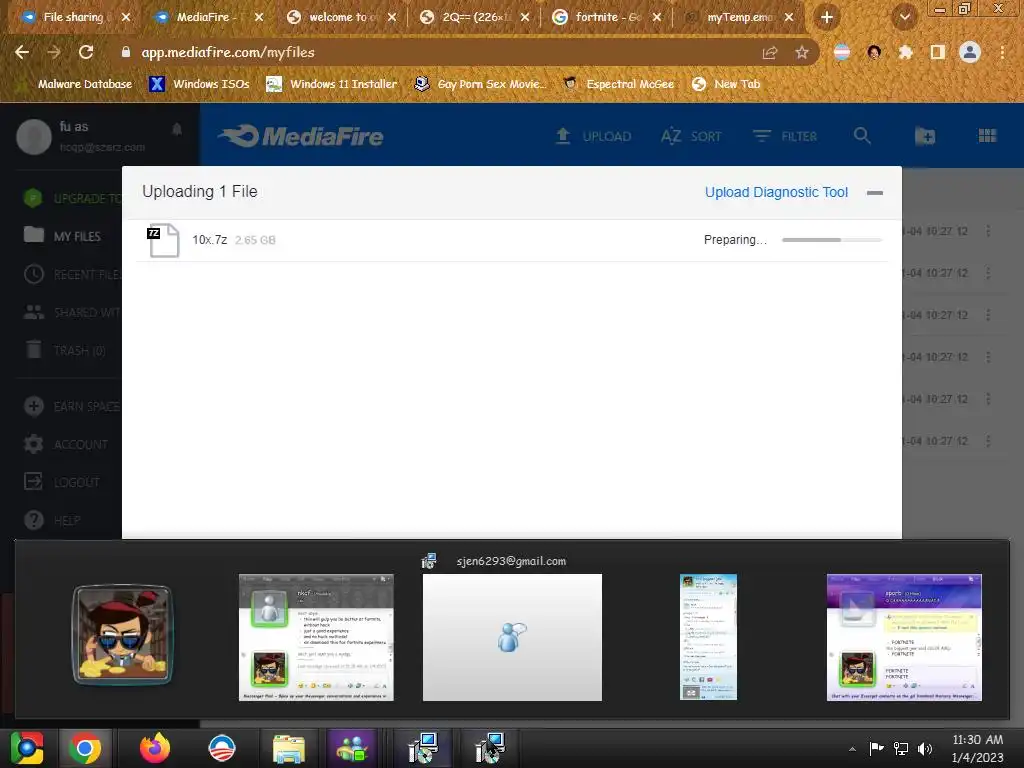Viewport: 1024px width, 768px height.
Task: Open Earn Space in sidebar
Action: [x=71, y=406]
